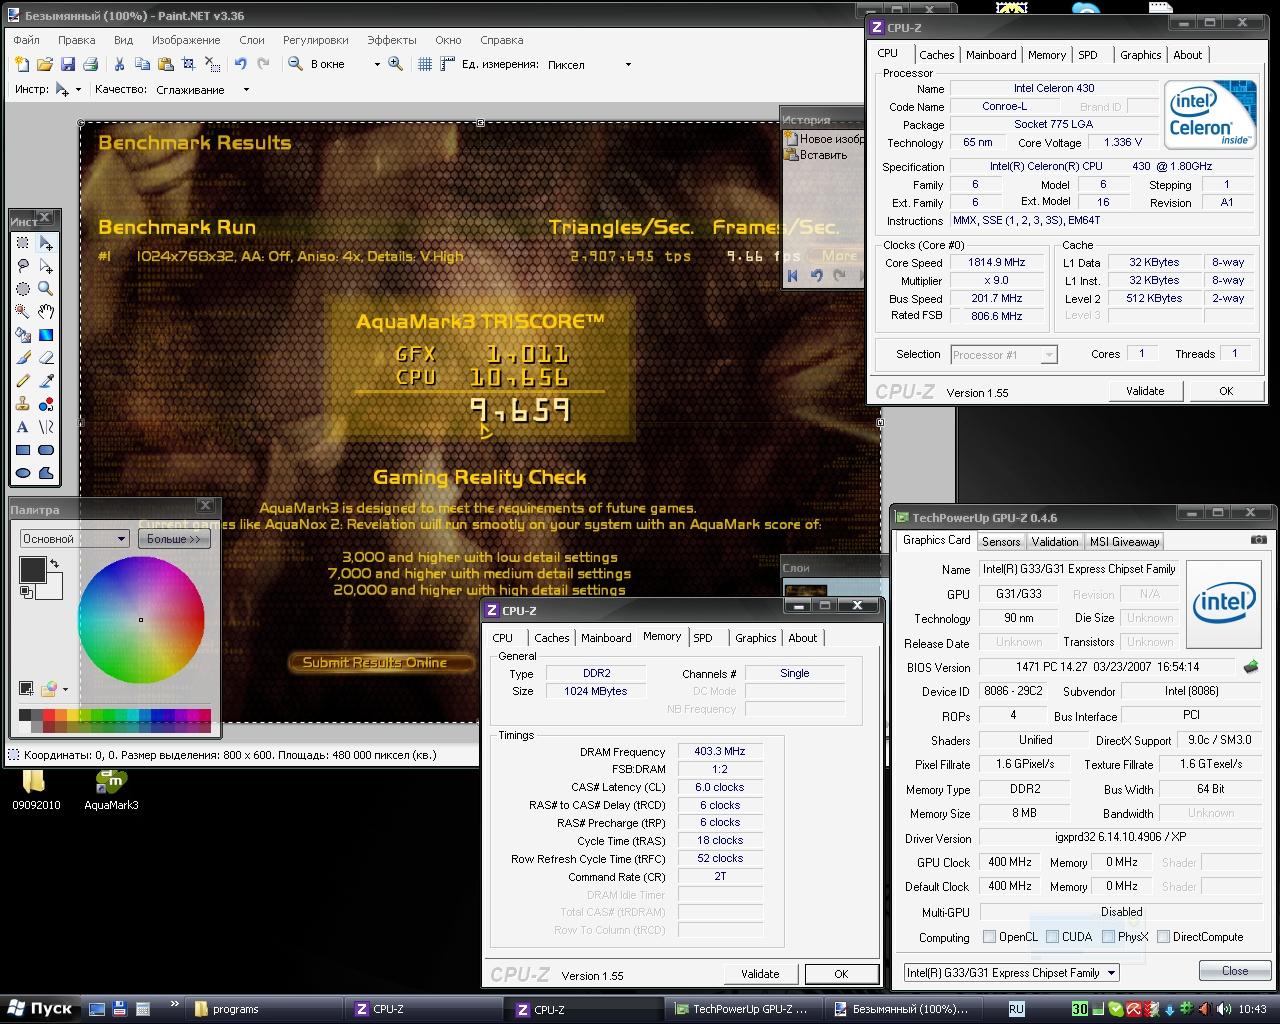The image size is (1280, 1024).
Task: Open the 'Processor #1' selection dropdown in CPU-Z
Action: coord(1003,354)
